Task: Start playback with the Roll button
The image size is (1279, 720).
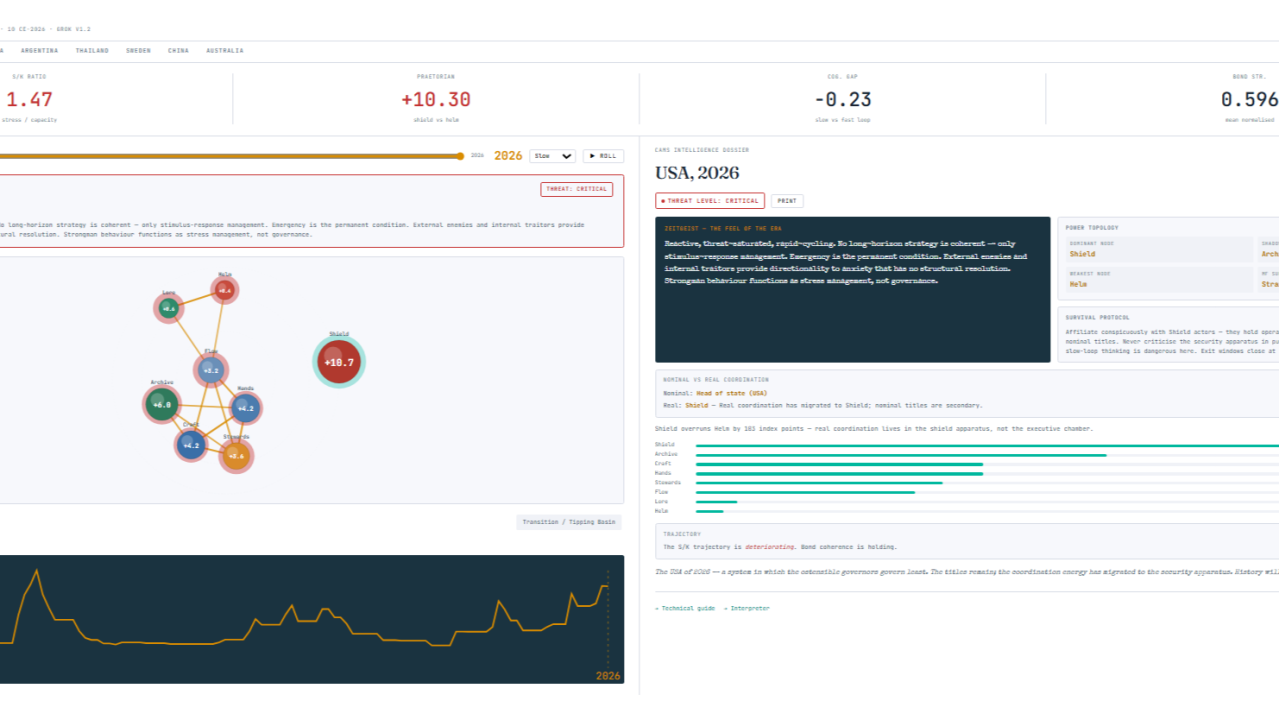Action: [x=603, y=156]
